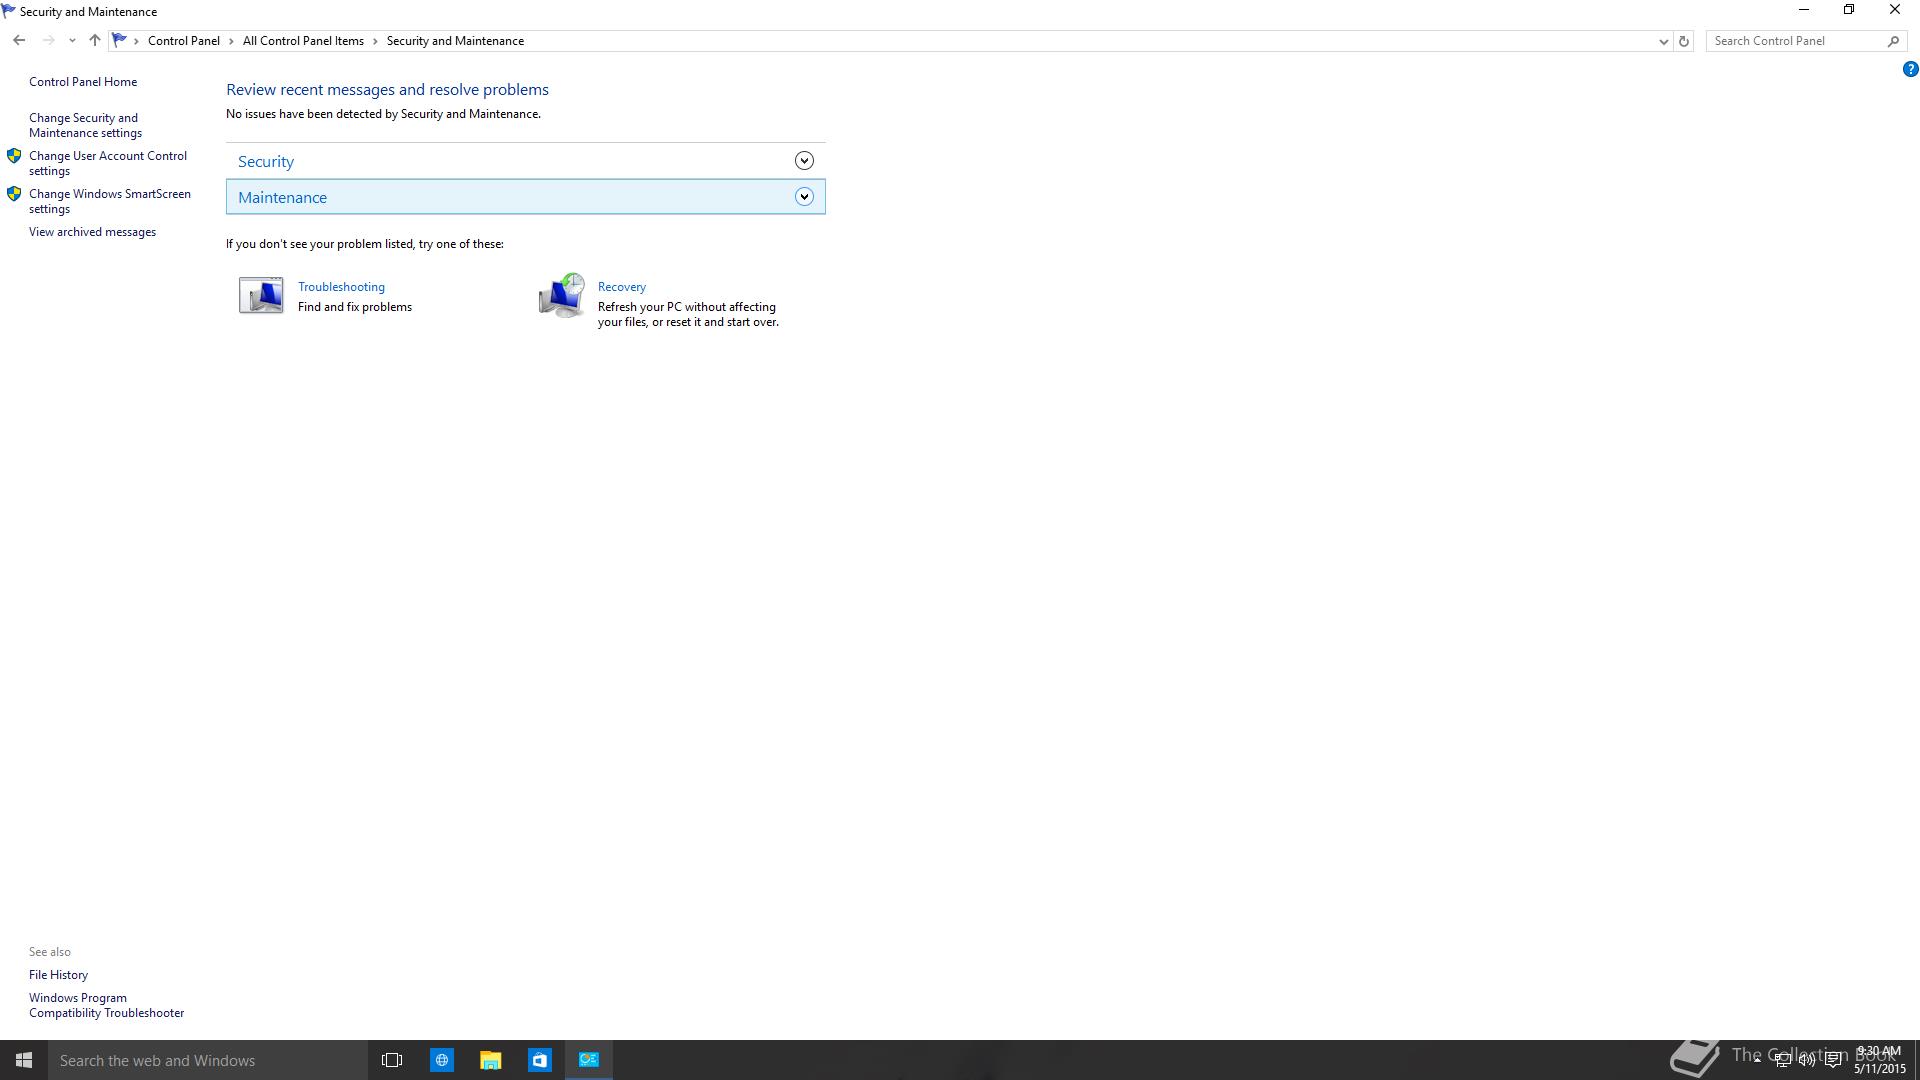This screenshot has width=1920, height=1080.
Task: Open the Action Center notification icon
Action: 1833,1061
